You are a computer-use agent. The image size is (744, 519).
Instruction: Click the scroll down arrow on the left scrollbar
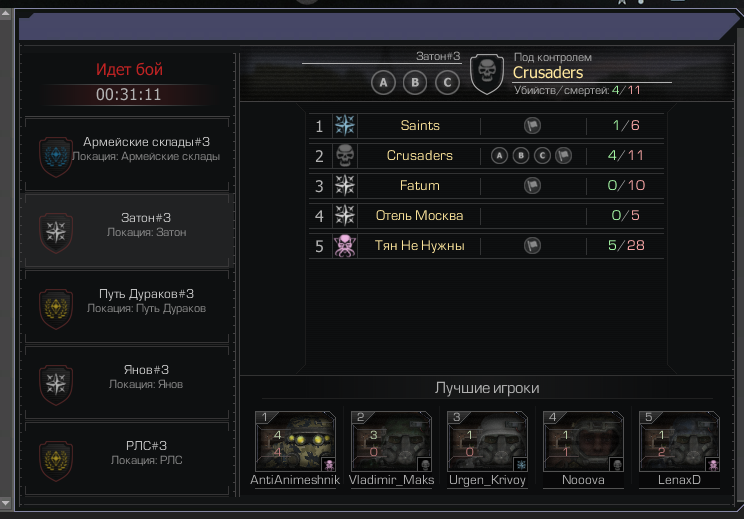5,503
